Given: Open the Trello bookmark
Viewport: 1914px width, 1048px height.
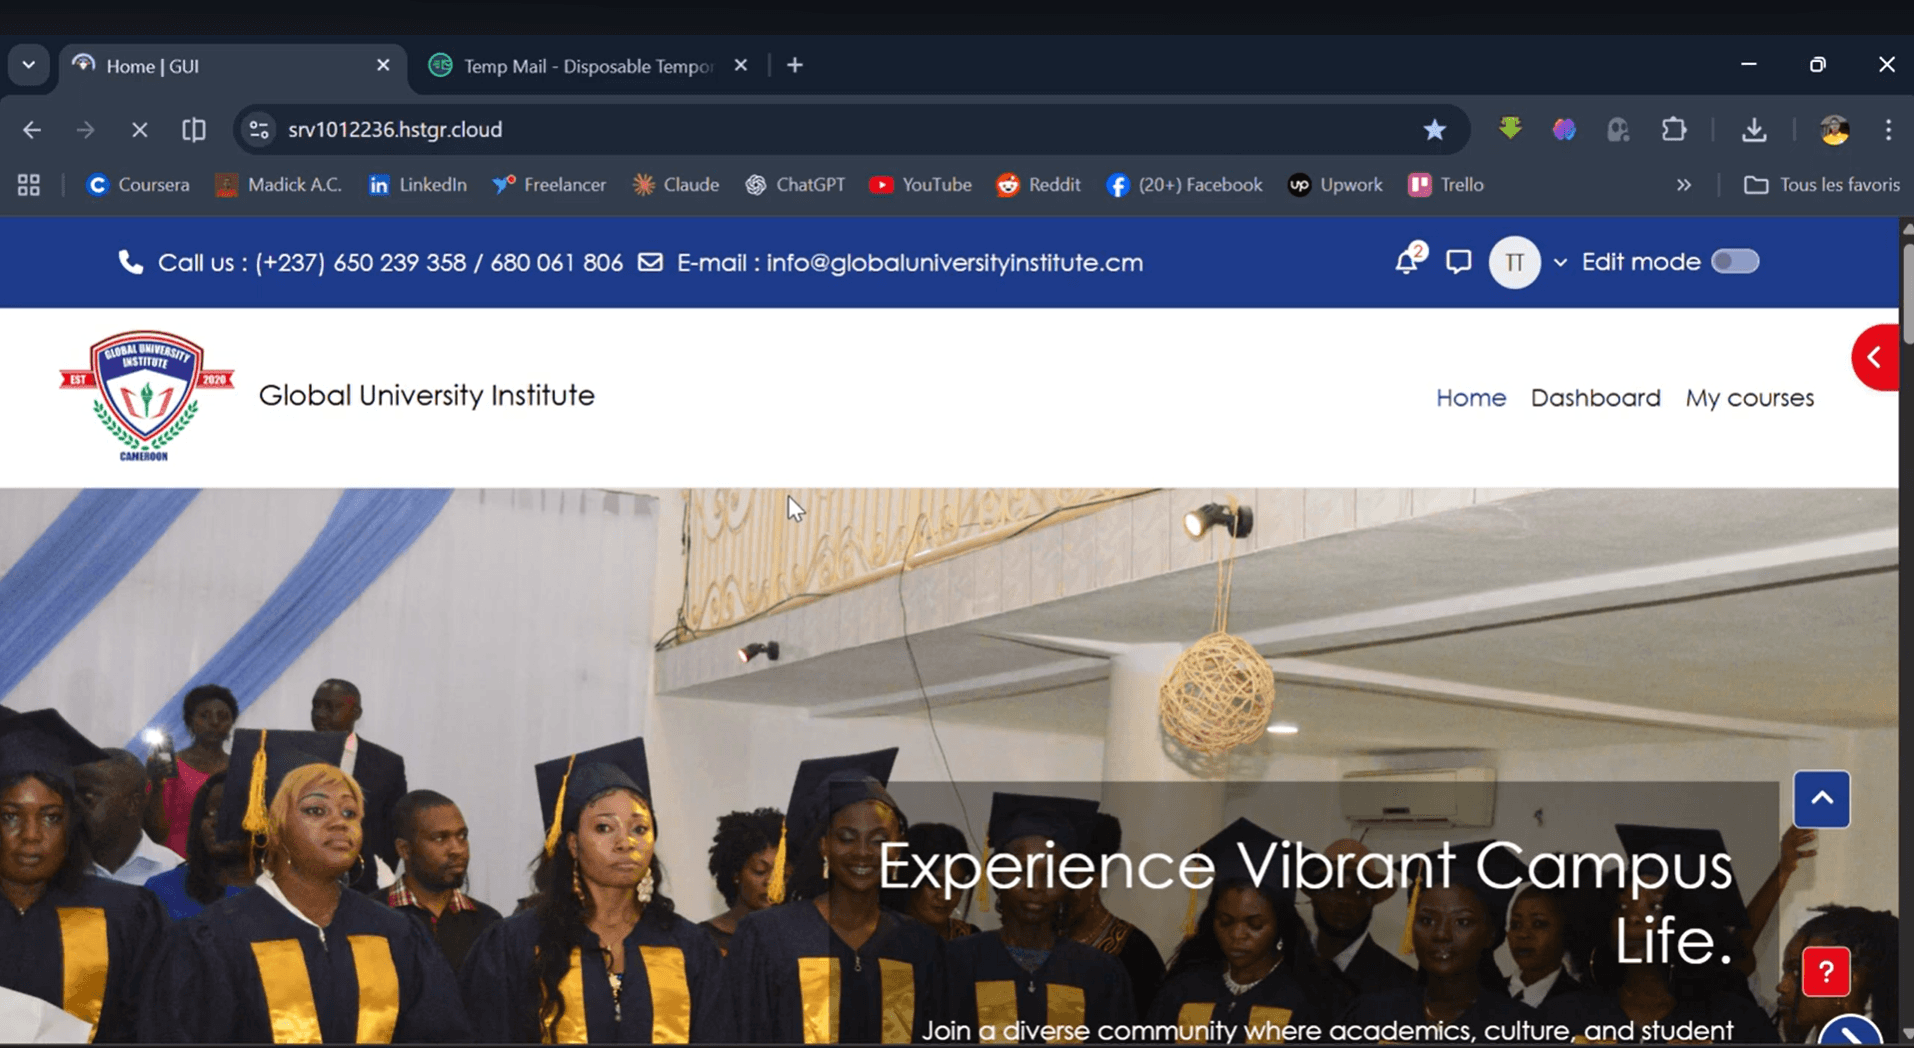Looking at the screenshot, I should tap(1446, 185).
